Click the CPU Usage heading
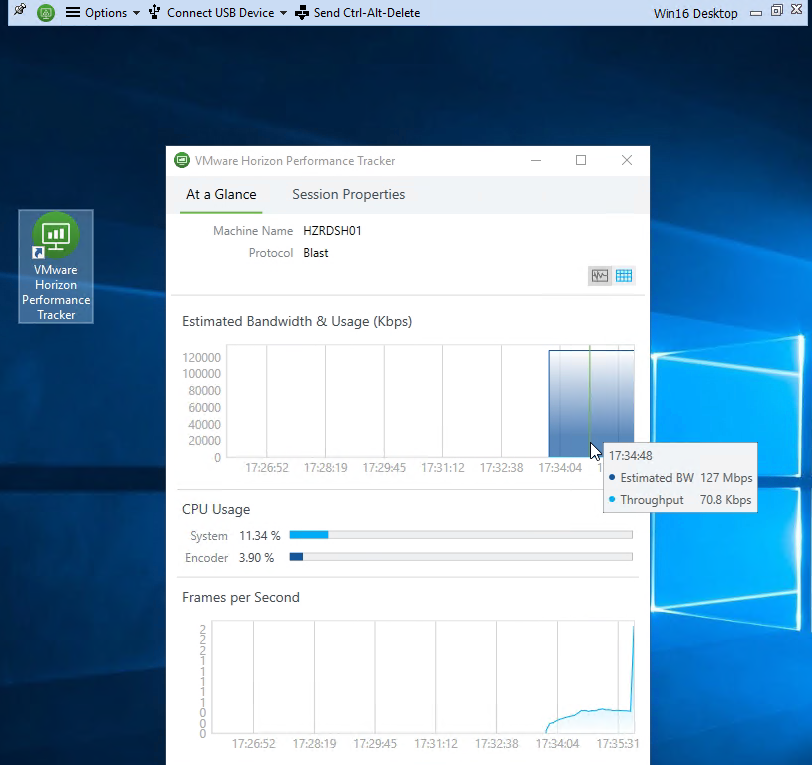Image resolution: width=812 pixels, height=765 pixels. pos(216,510)
